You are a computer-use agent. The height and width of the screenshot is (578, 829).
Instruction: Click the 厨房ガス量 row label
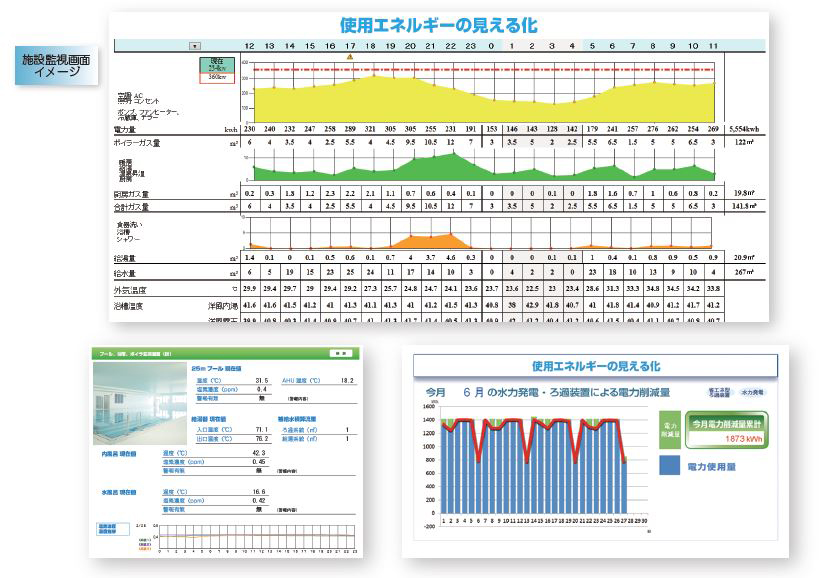point(131,194)
